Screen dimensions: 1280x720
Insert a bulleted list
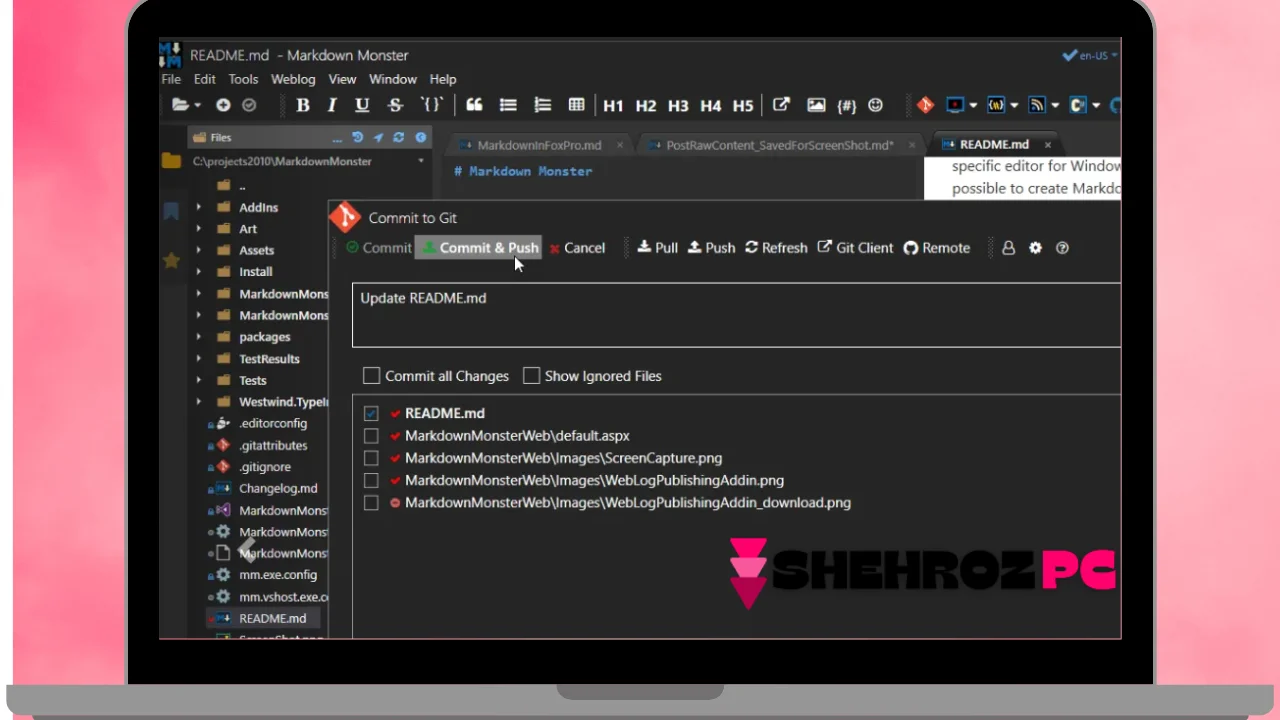508,105
